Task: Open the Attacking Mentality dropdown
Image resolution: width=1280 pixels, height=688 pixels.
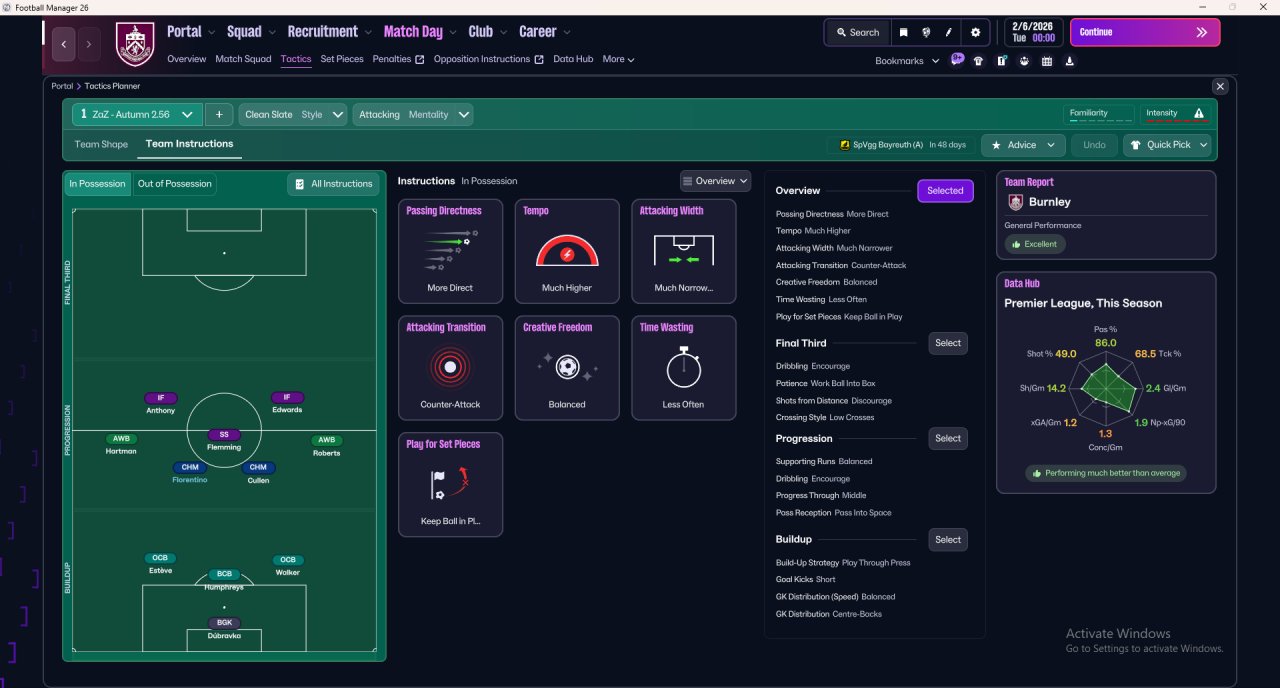Action: [413, 114]
